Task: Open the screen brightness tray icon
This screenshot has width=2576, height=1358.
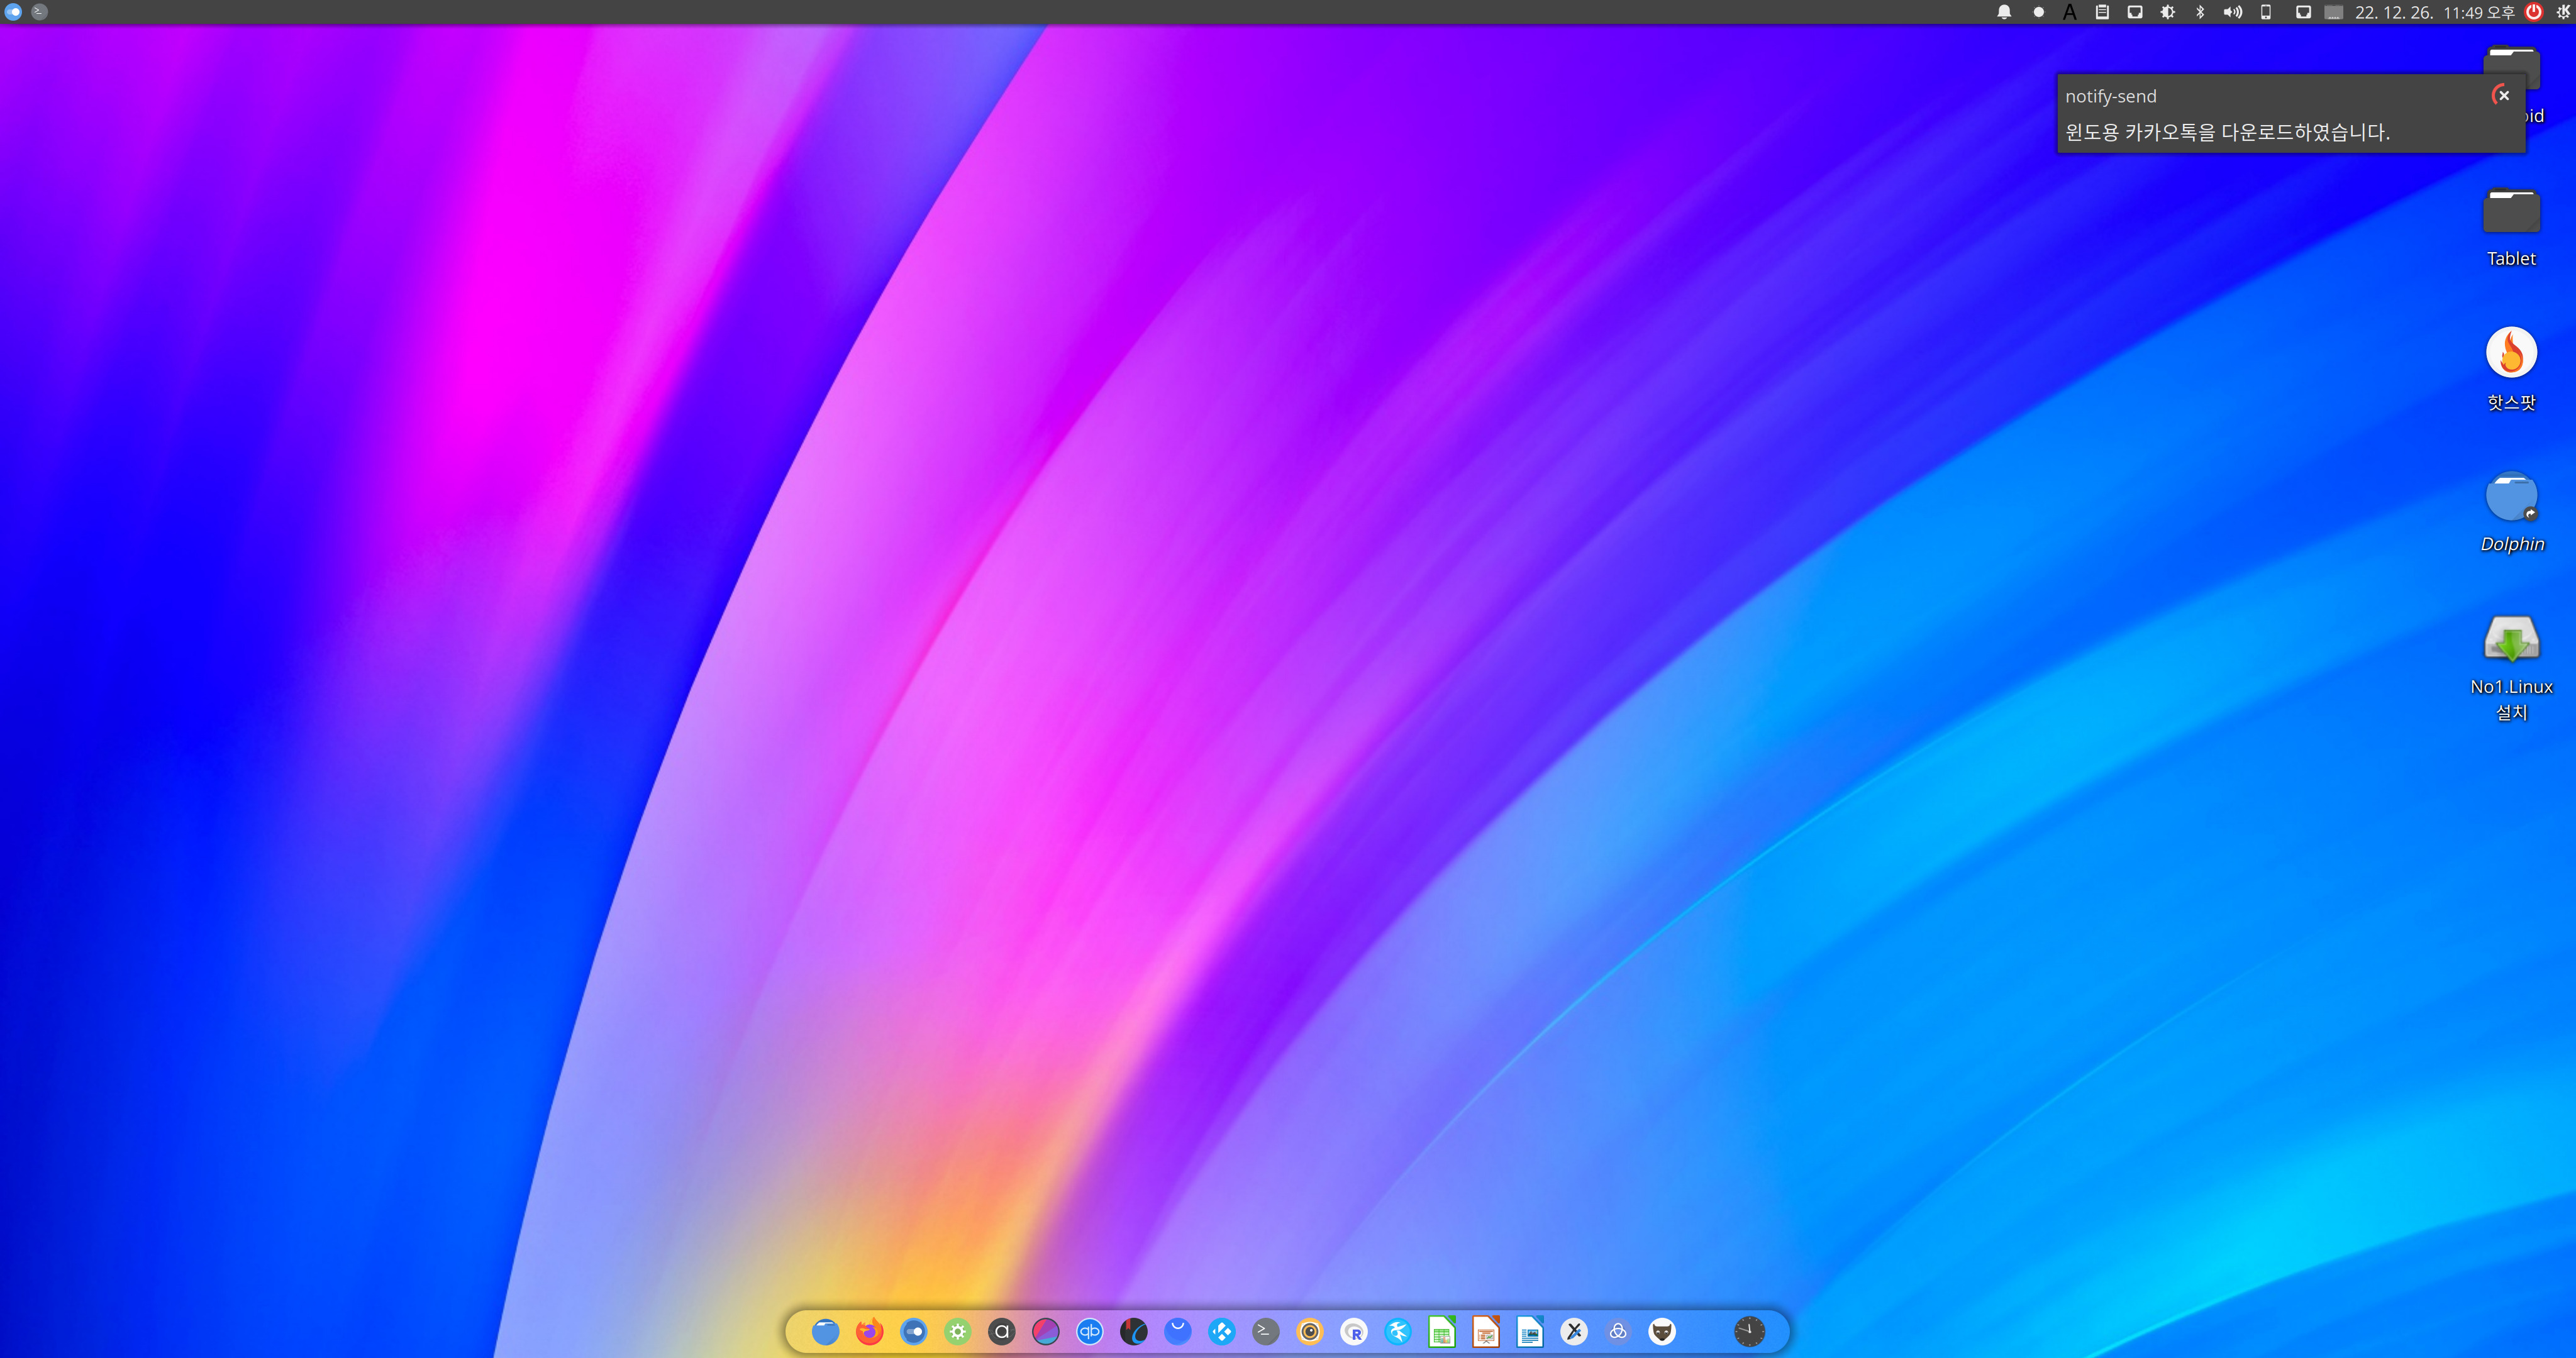Action: pos(2168,12)
